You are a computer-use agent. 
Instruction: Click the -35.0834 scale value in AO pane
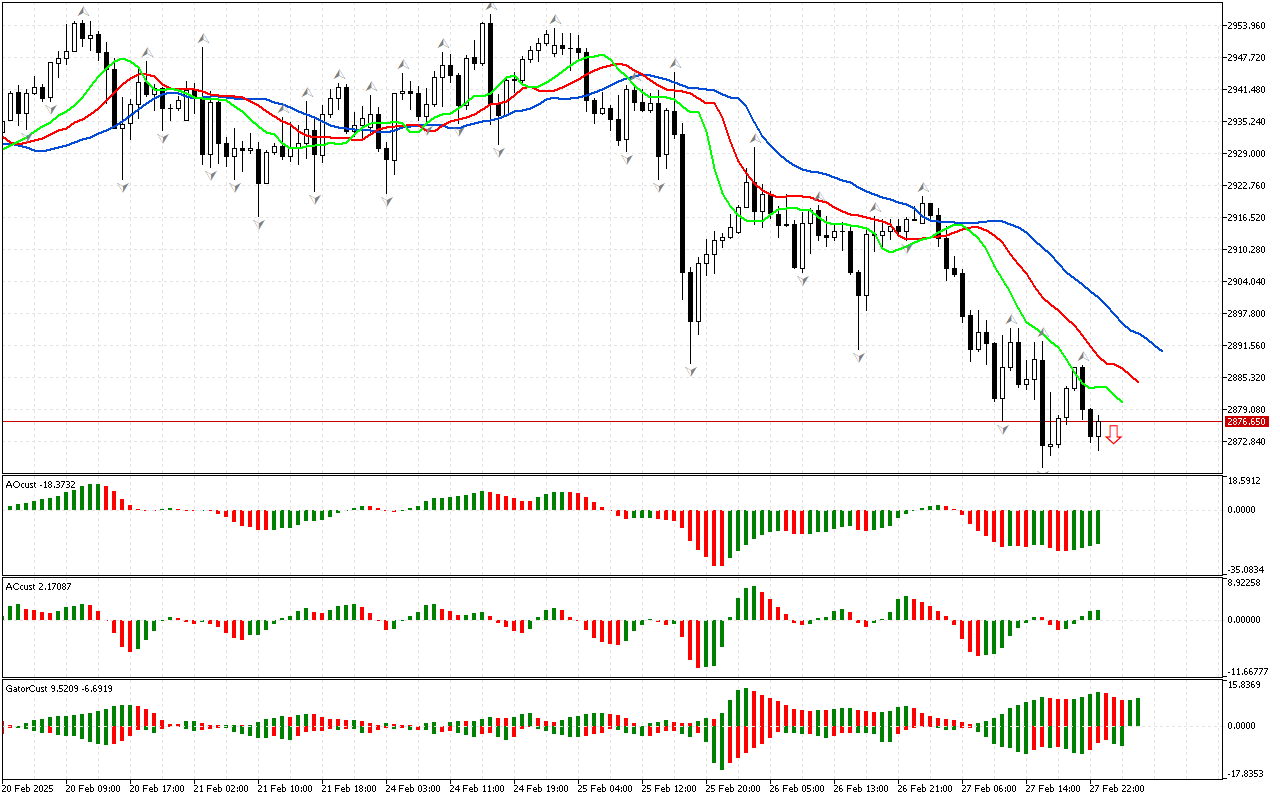pyautogui.click(x=1248, y=568)
